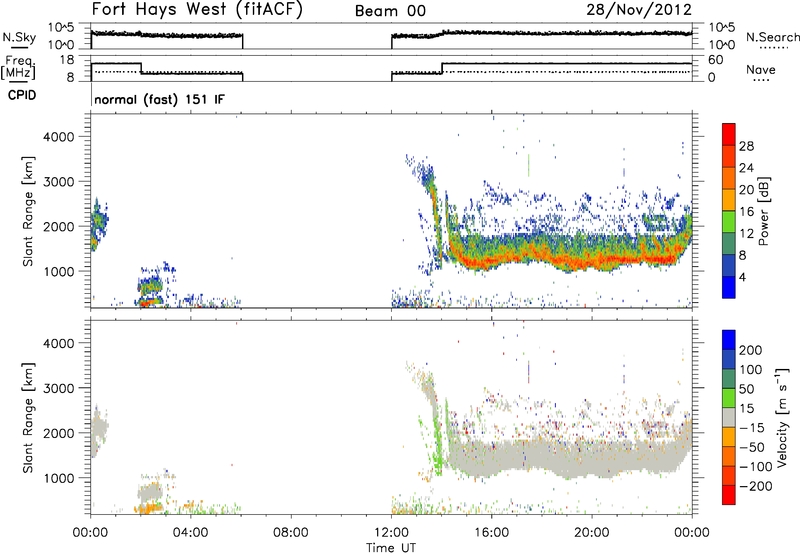800x554 pixels.
Task: Click the '60' Nave axis value
Action: click(716, 60)
